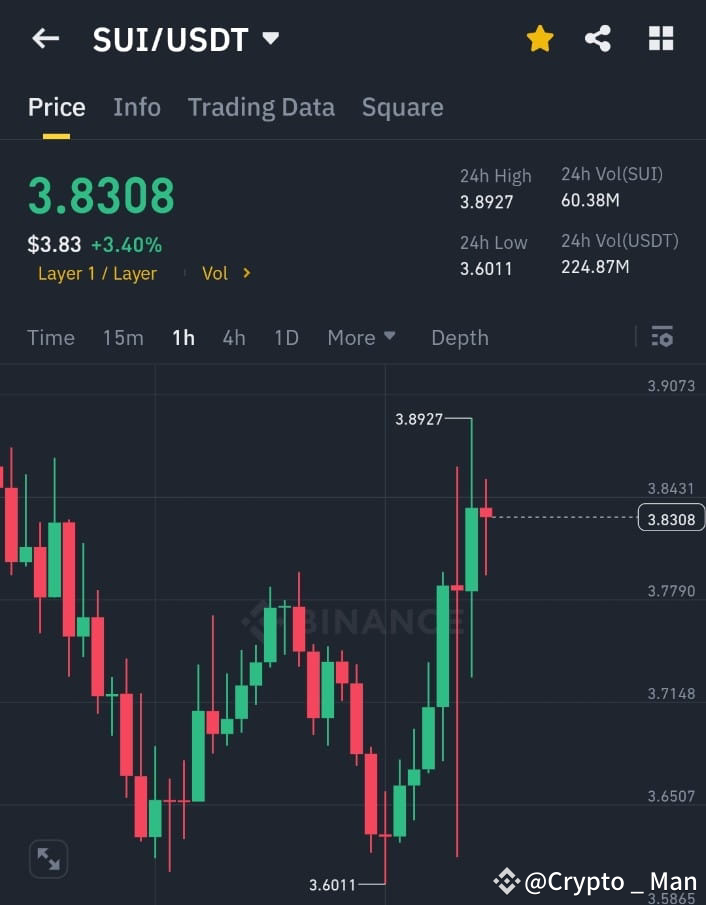Open the Square tab

[x=403, y=107]
